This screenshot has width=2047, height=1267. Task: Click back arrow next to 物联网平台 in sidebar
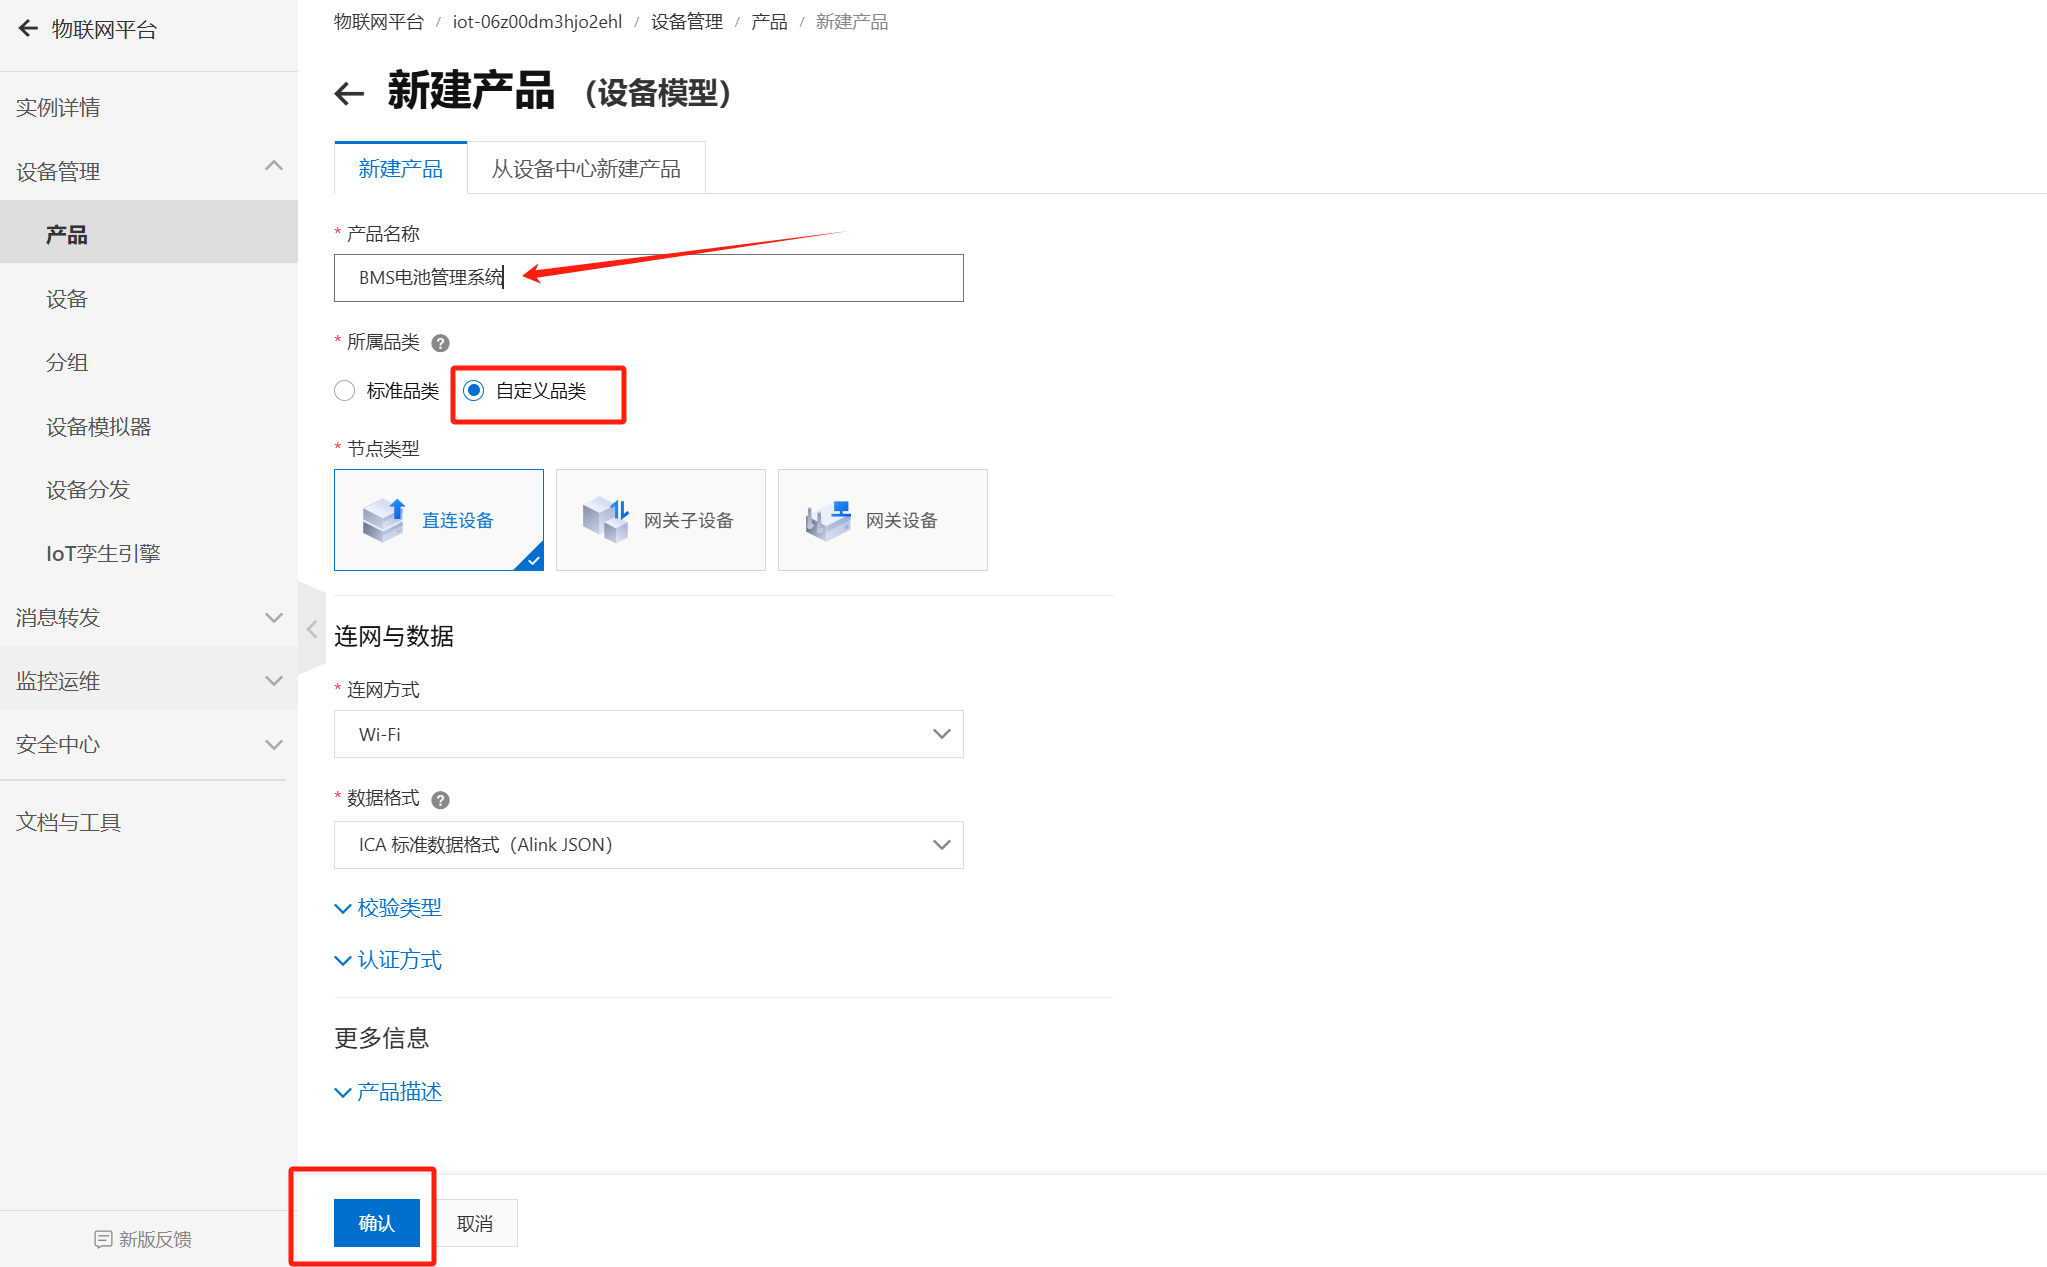[x=28, y=29]
